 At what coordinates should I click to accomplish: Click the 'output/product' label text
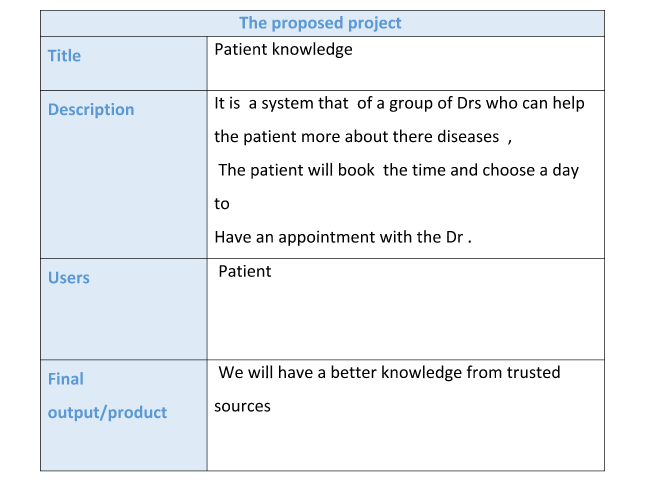(x=107, y=412)
